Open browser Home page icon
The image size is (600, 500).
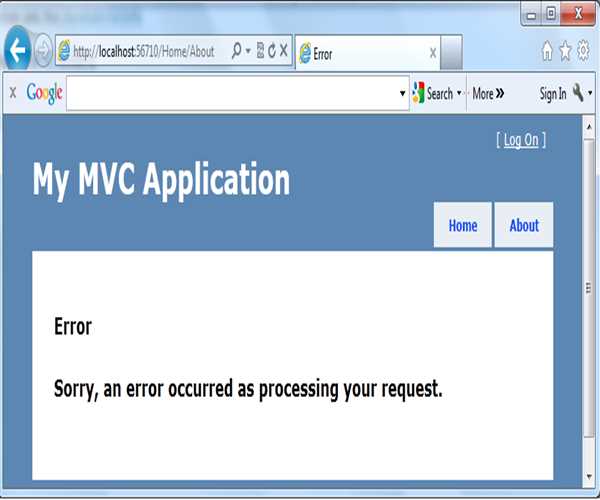pos(547,50)
